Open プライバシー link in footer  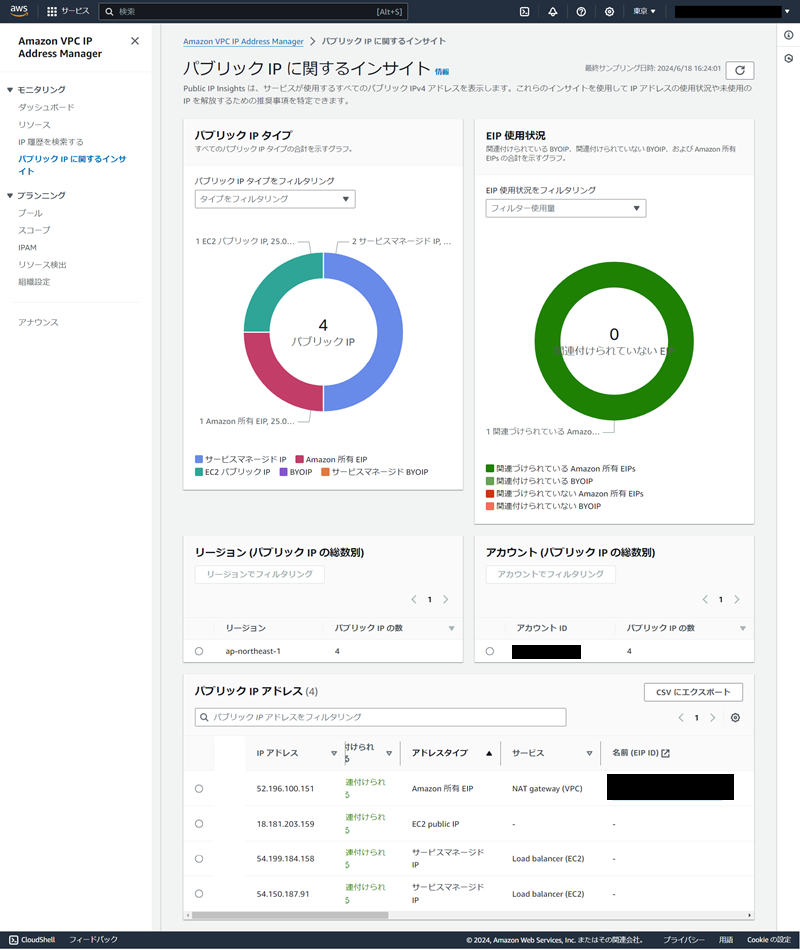[x=684, y=940]
